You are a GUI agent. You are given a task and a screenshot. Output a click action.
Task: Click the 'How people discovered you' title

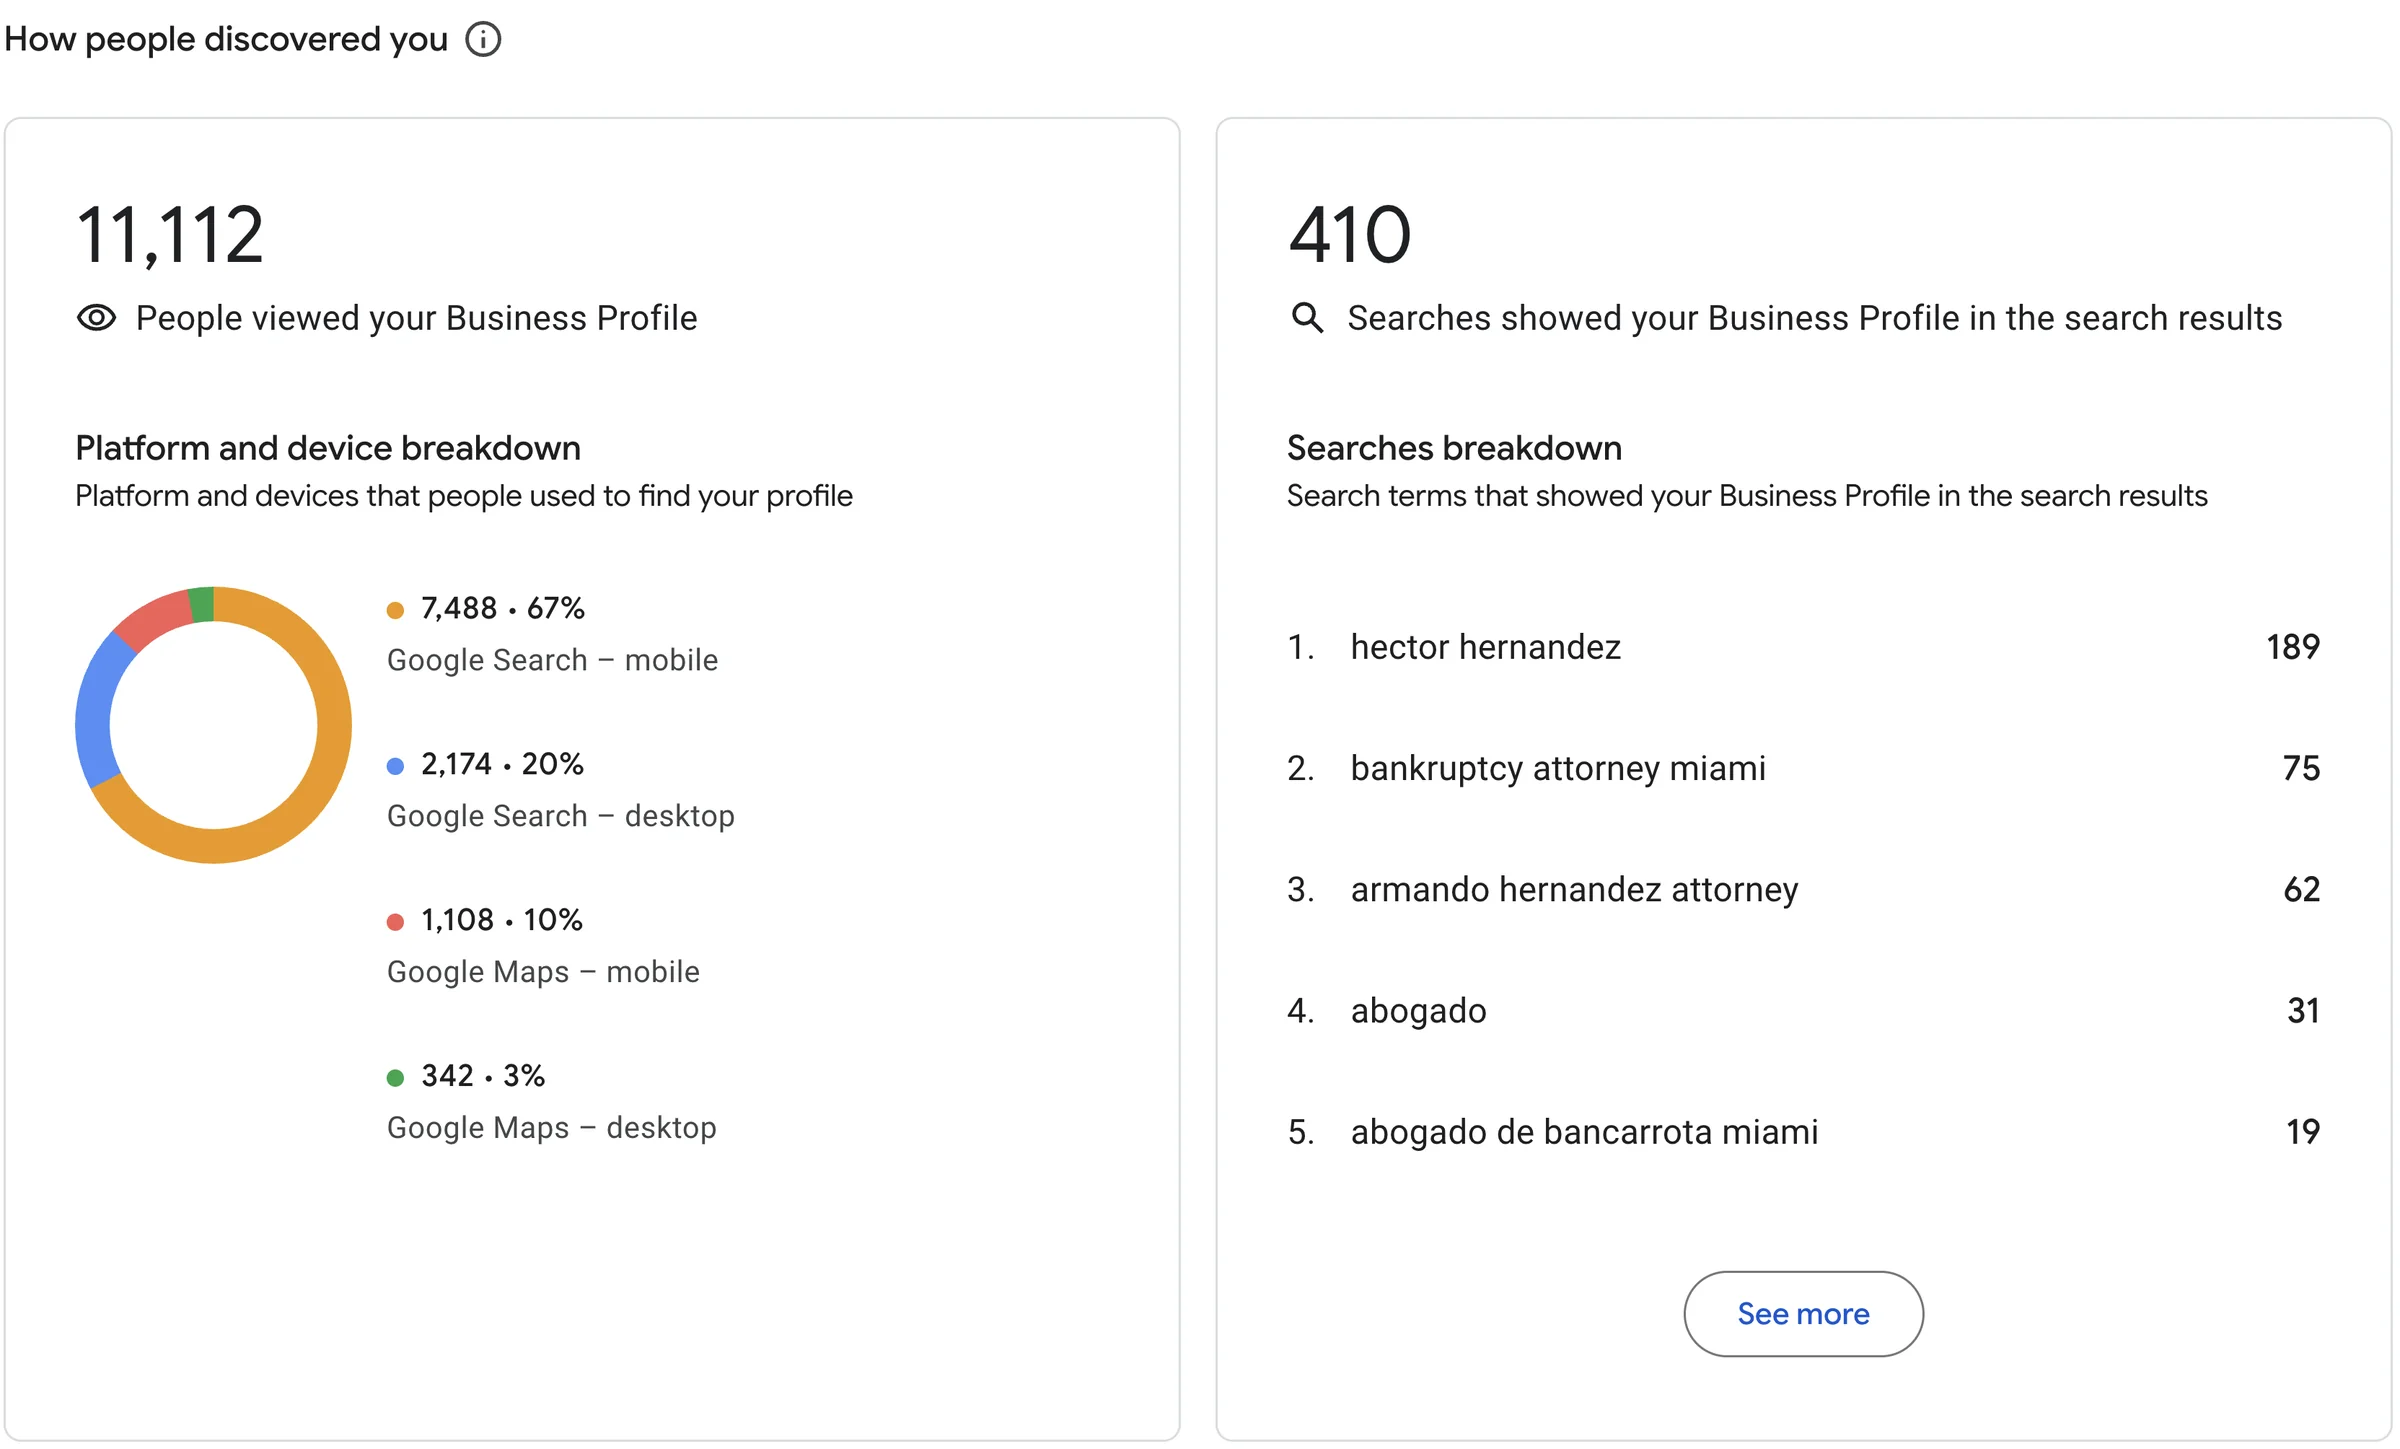pos(226,40)
